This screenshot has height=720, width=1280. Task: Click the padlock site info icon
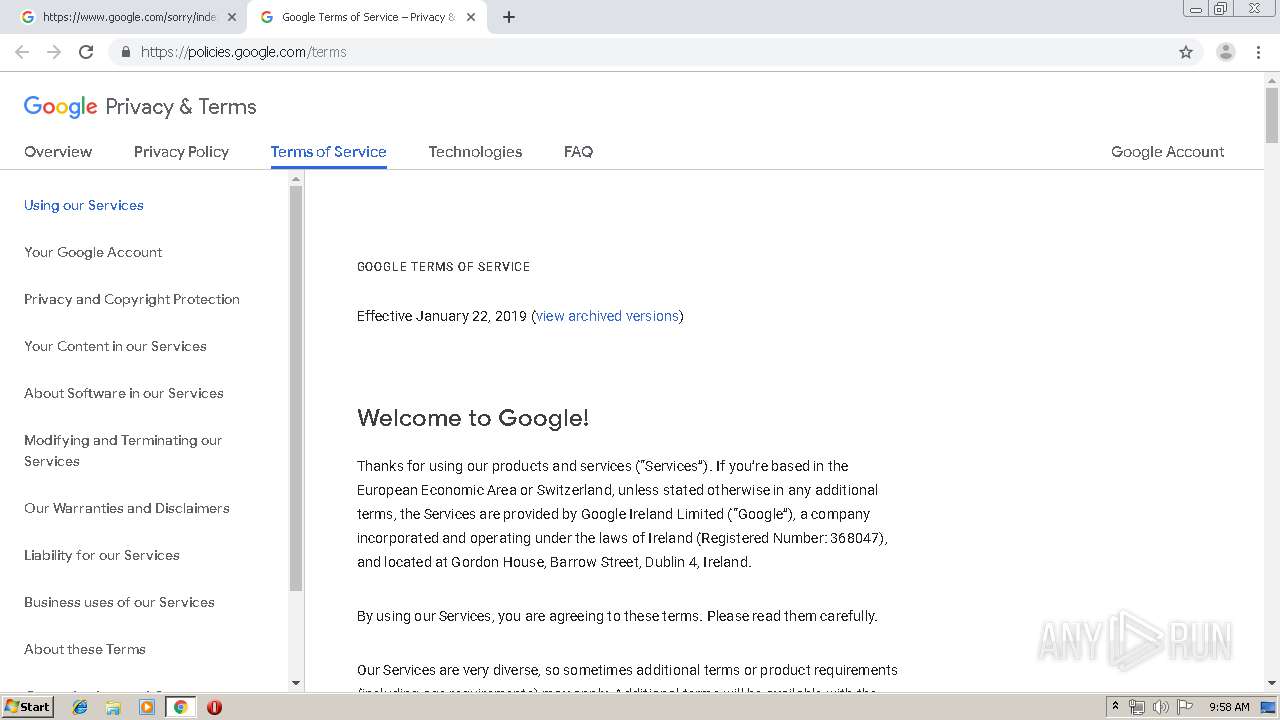tap(125, 52)
